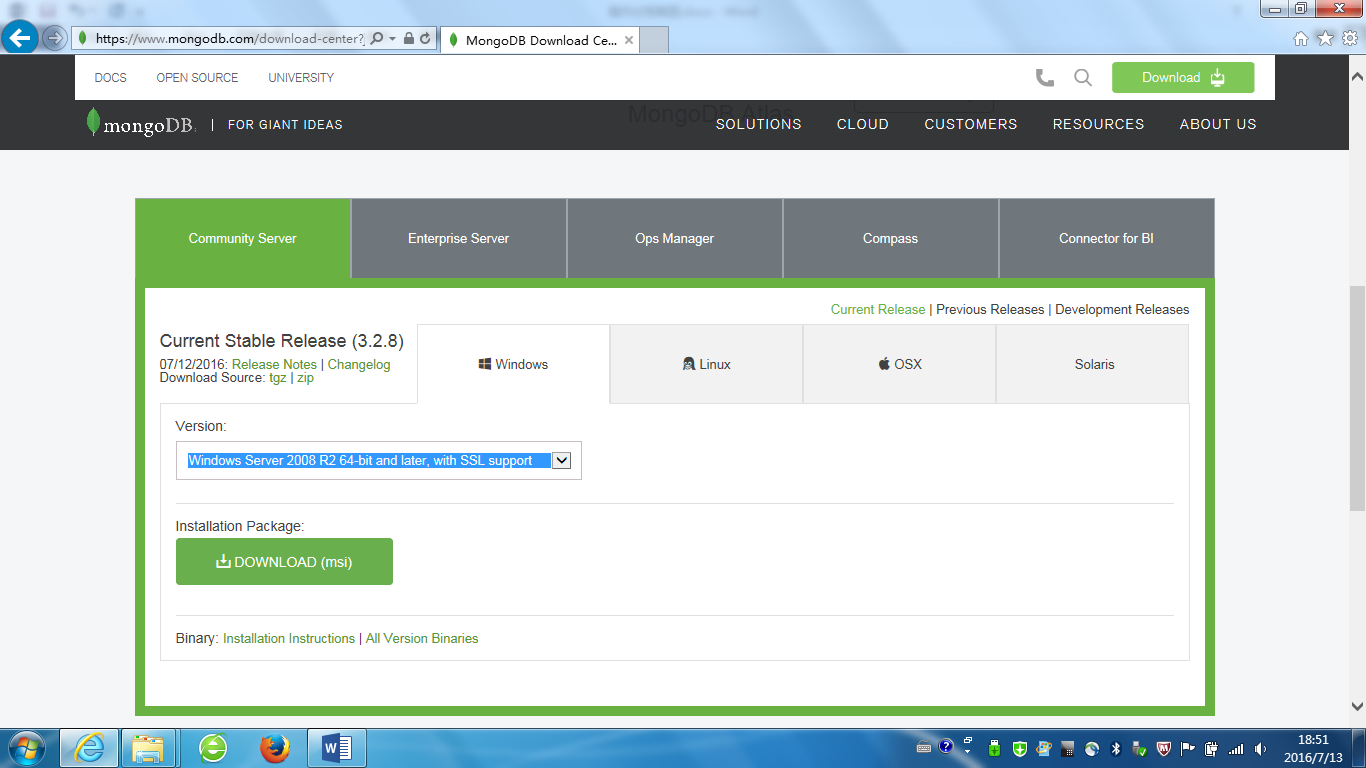Open the Release Notes link
This screenshot has width=1366, height=768.
coord(274,365)
